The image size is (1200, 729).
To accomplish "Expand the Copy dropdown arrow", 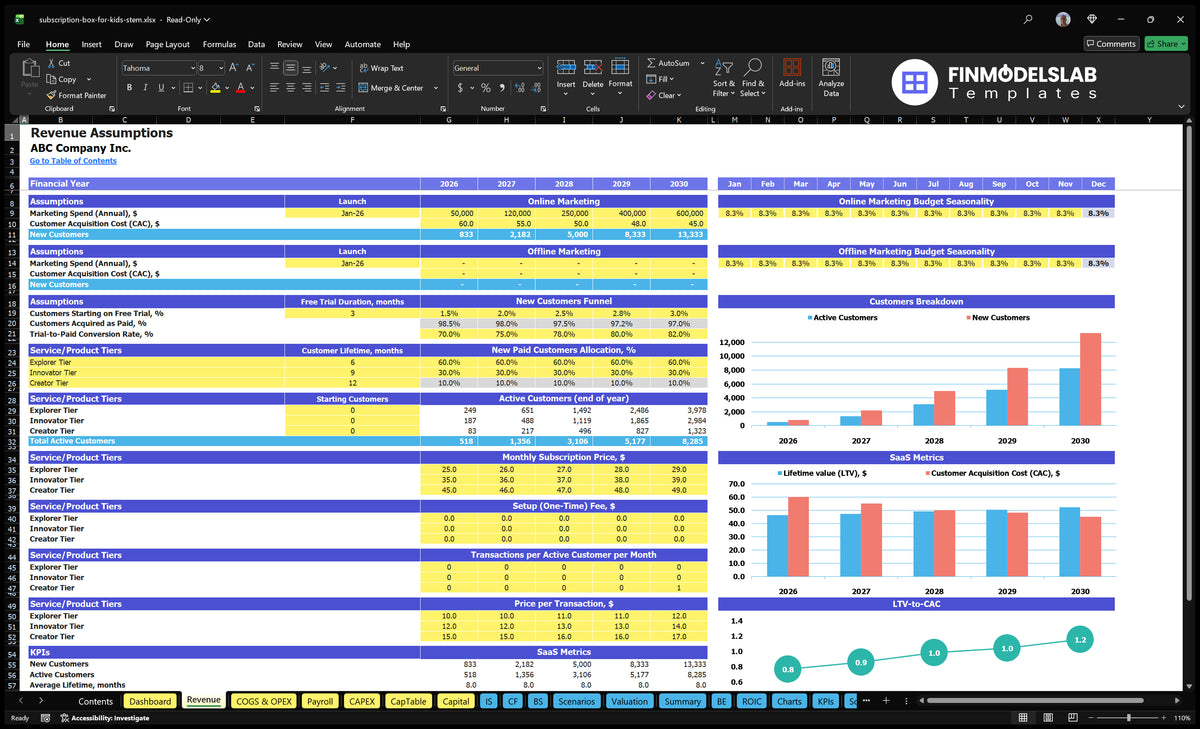I will coord(89,79).
